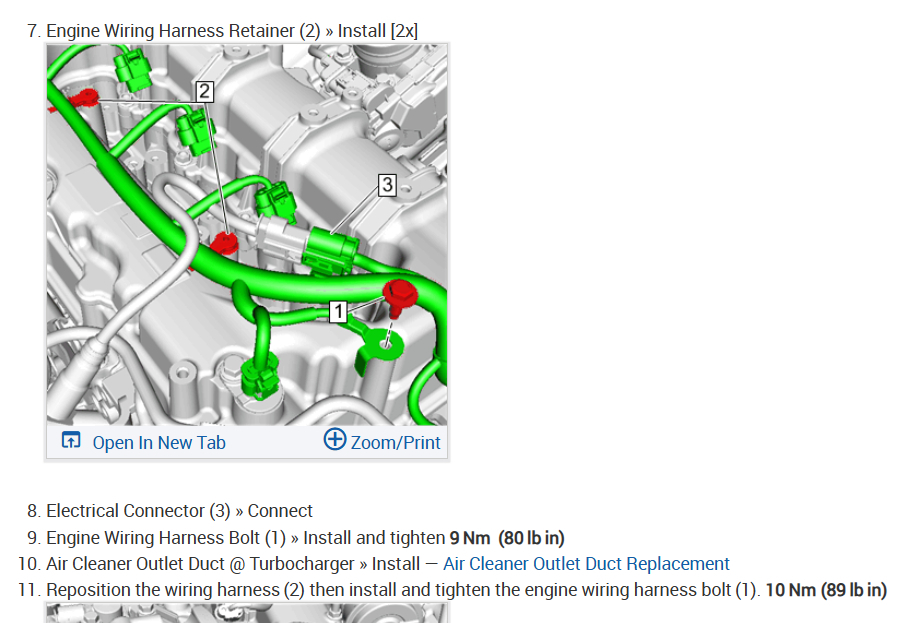Click the red harness bolt near callout 1
Image resolution: width=909 pixels, height=623 pixels.
click(x=399, y=297)
